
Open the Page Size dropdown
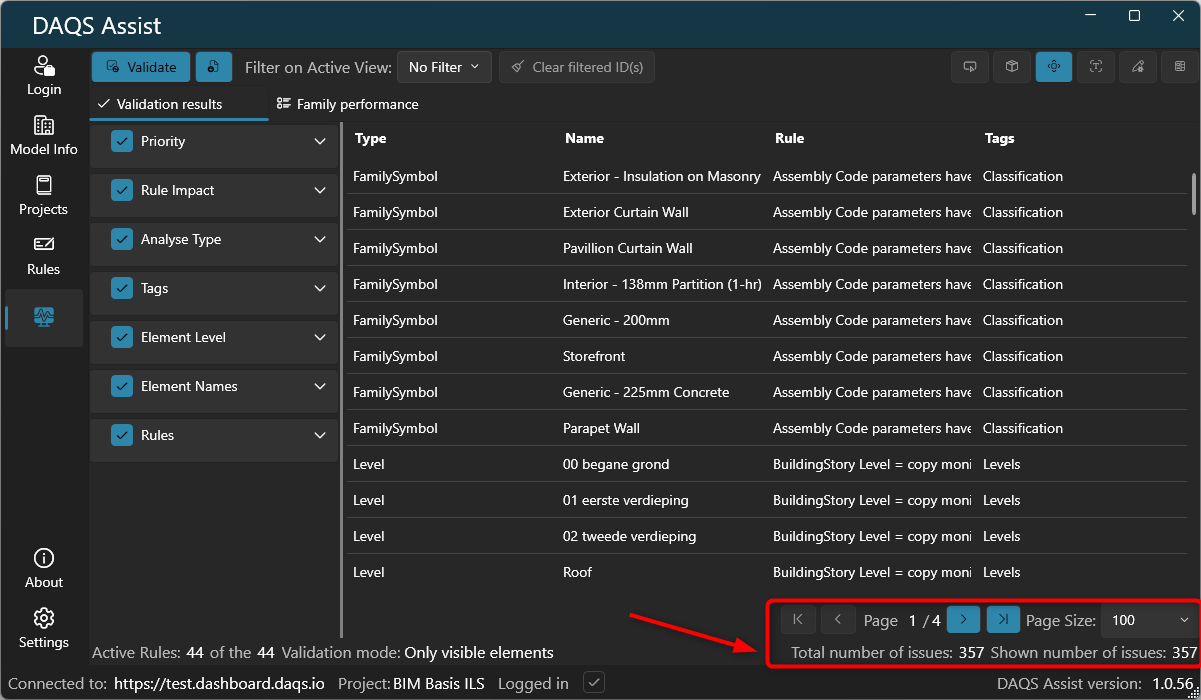[1148, 620]
